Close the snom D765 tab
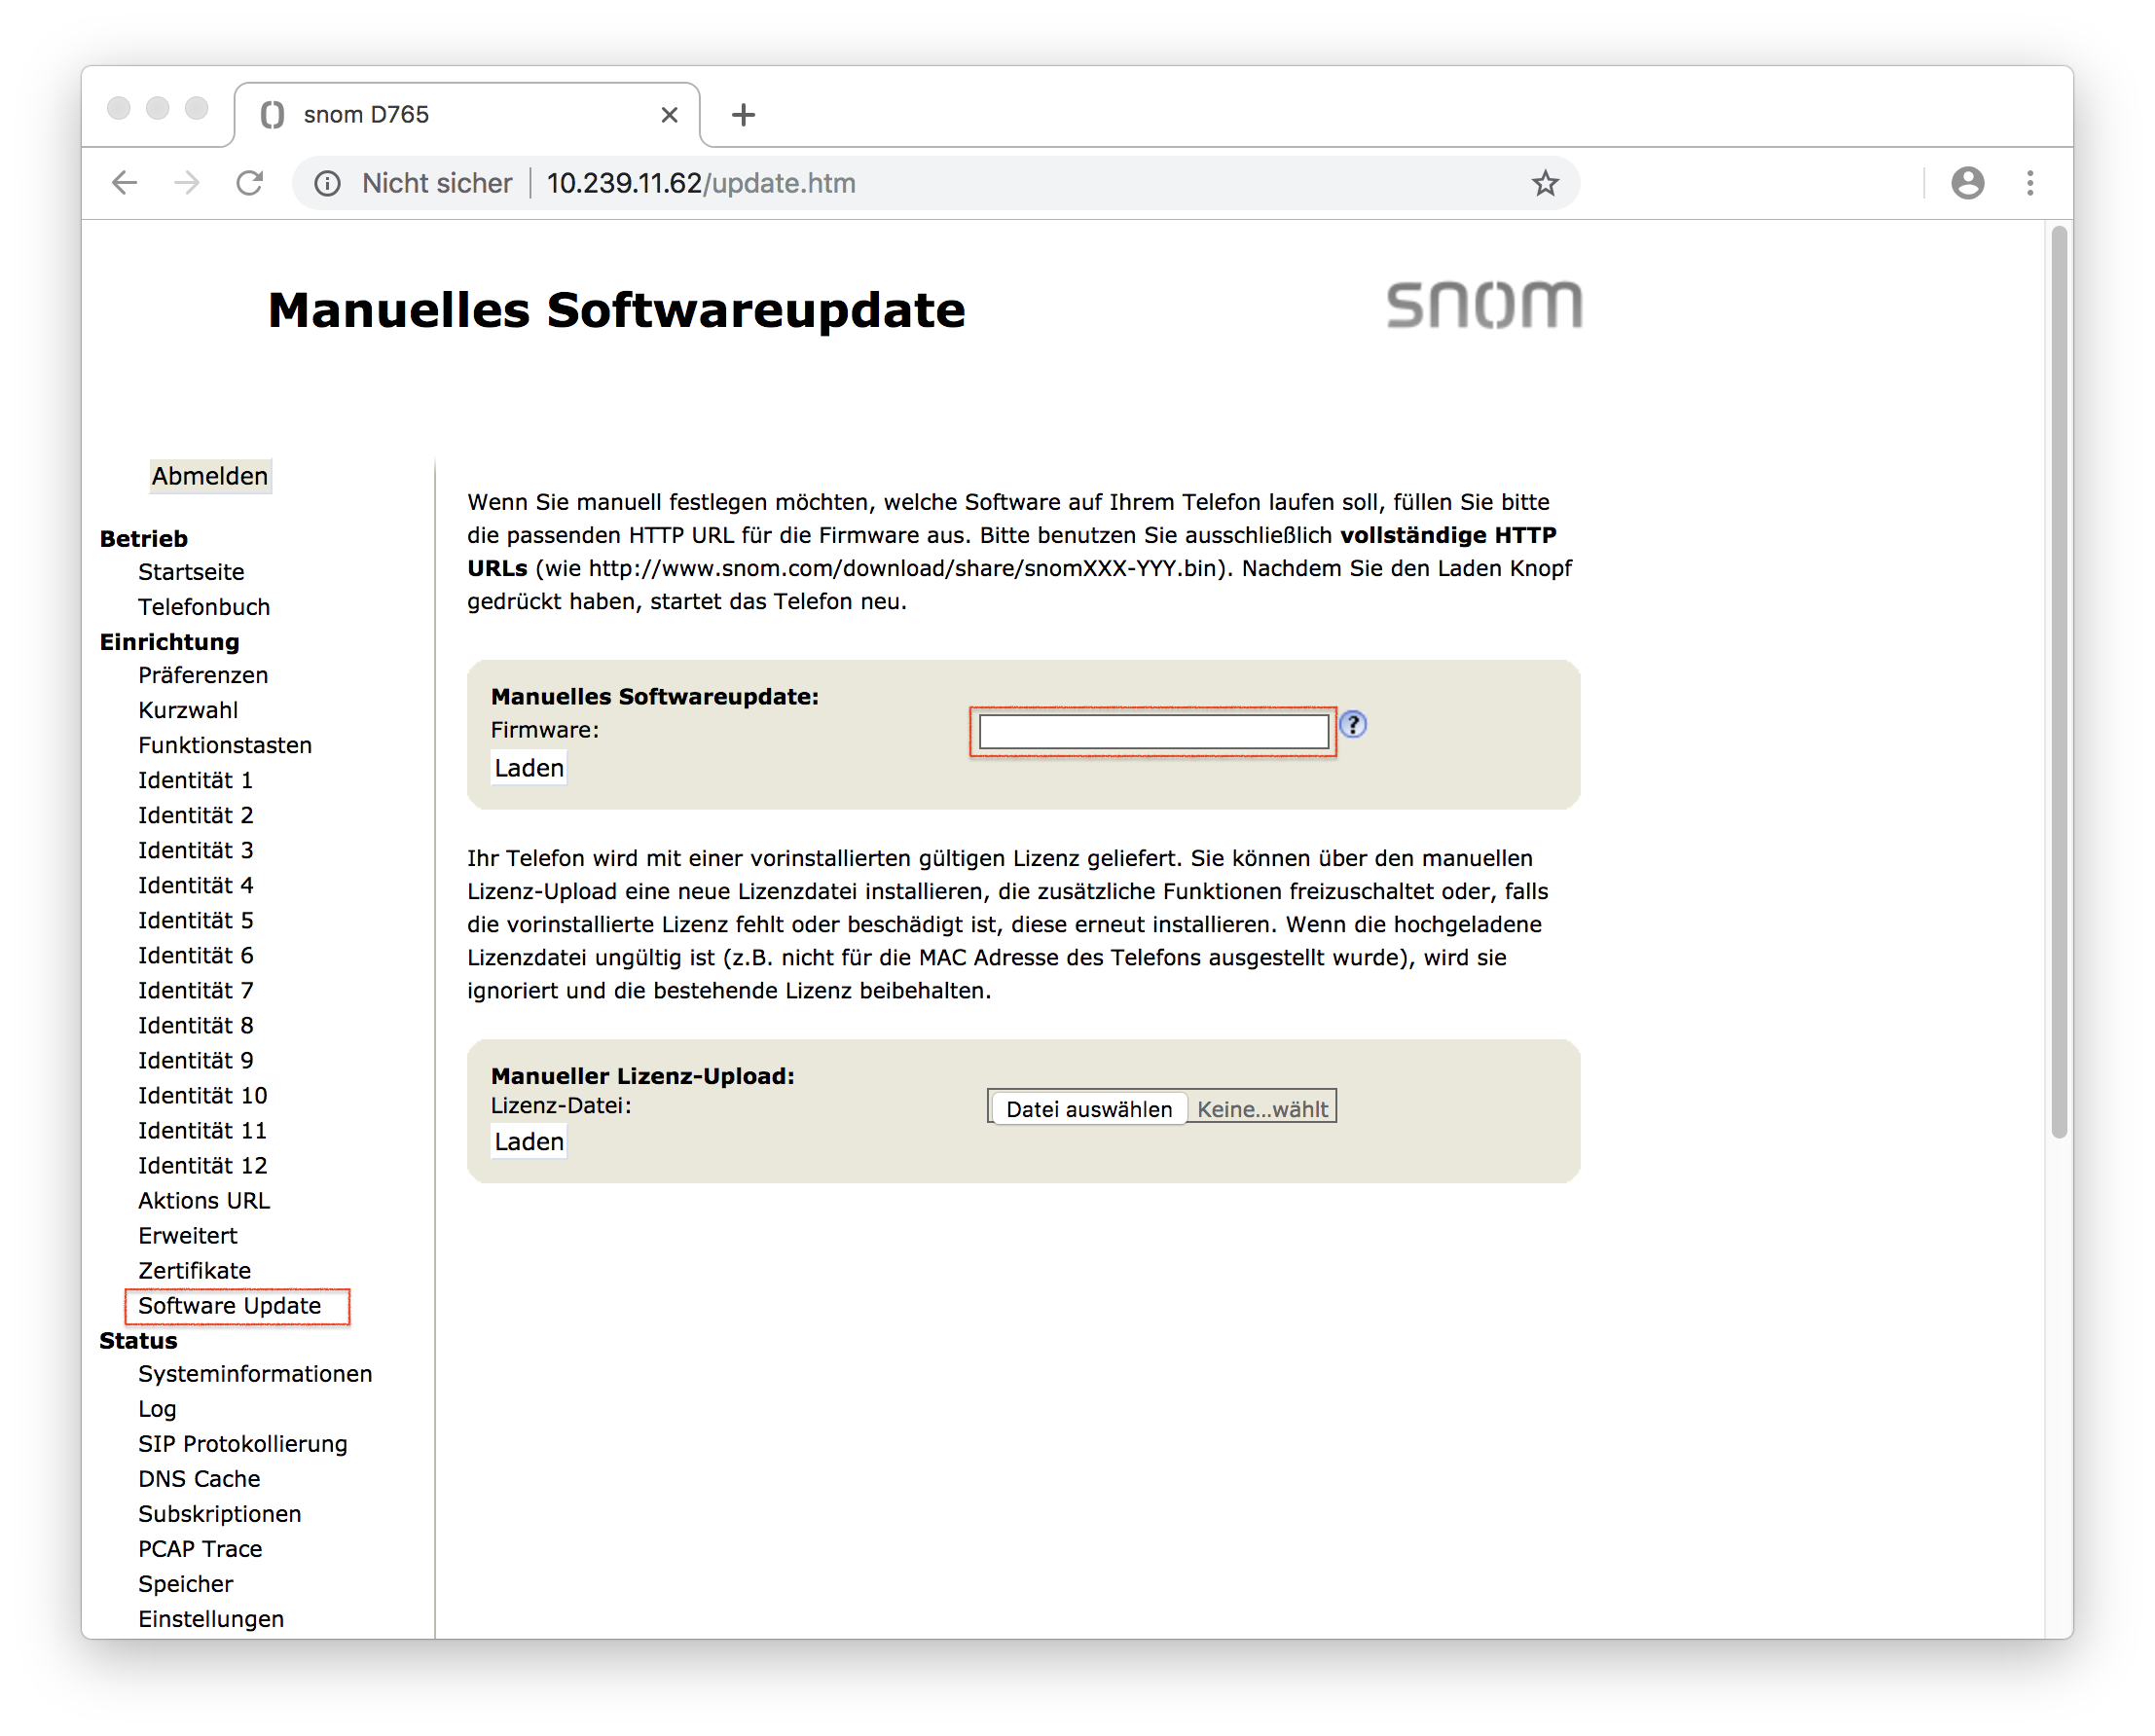Viewport: 2155px width, 1736px height. 669,115
